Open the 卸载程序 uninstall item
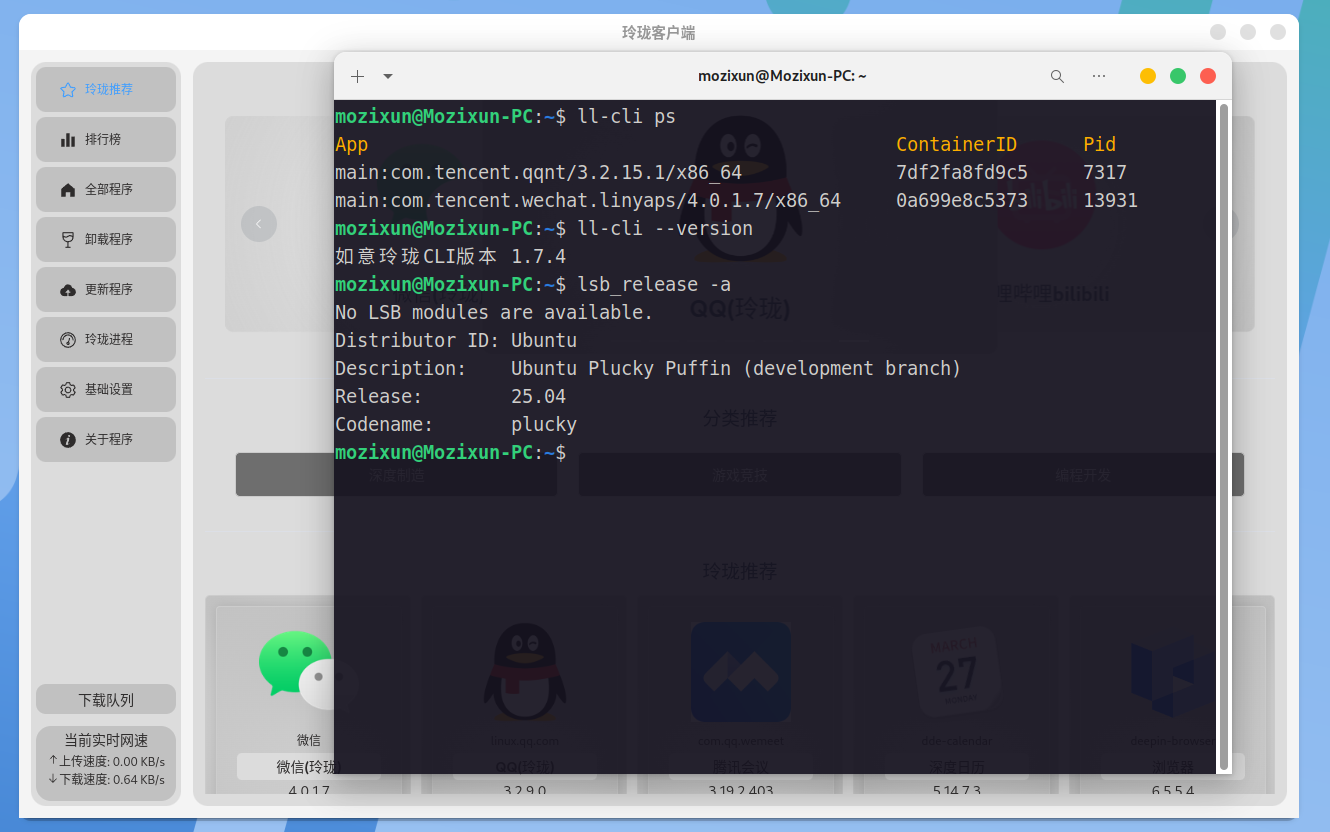 106,239
